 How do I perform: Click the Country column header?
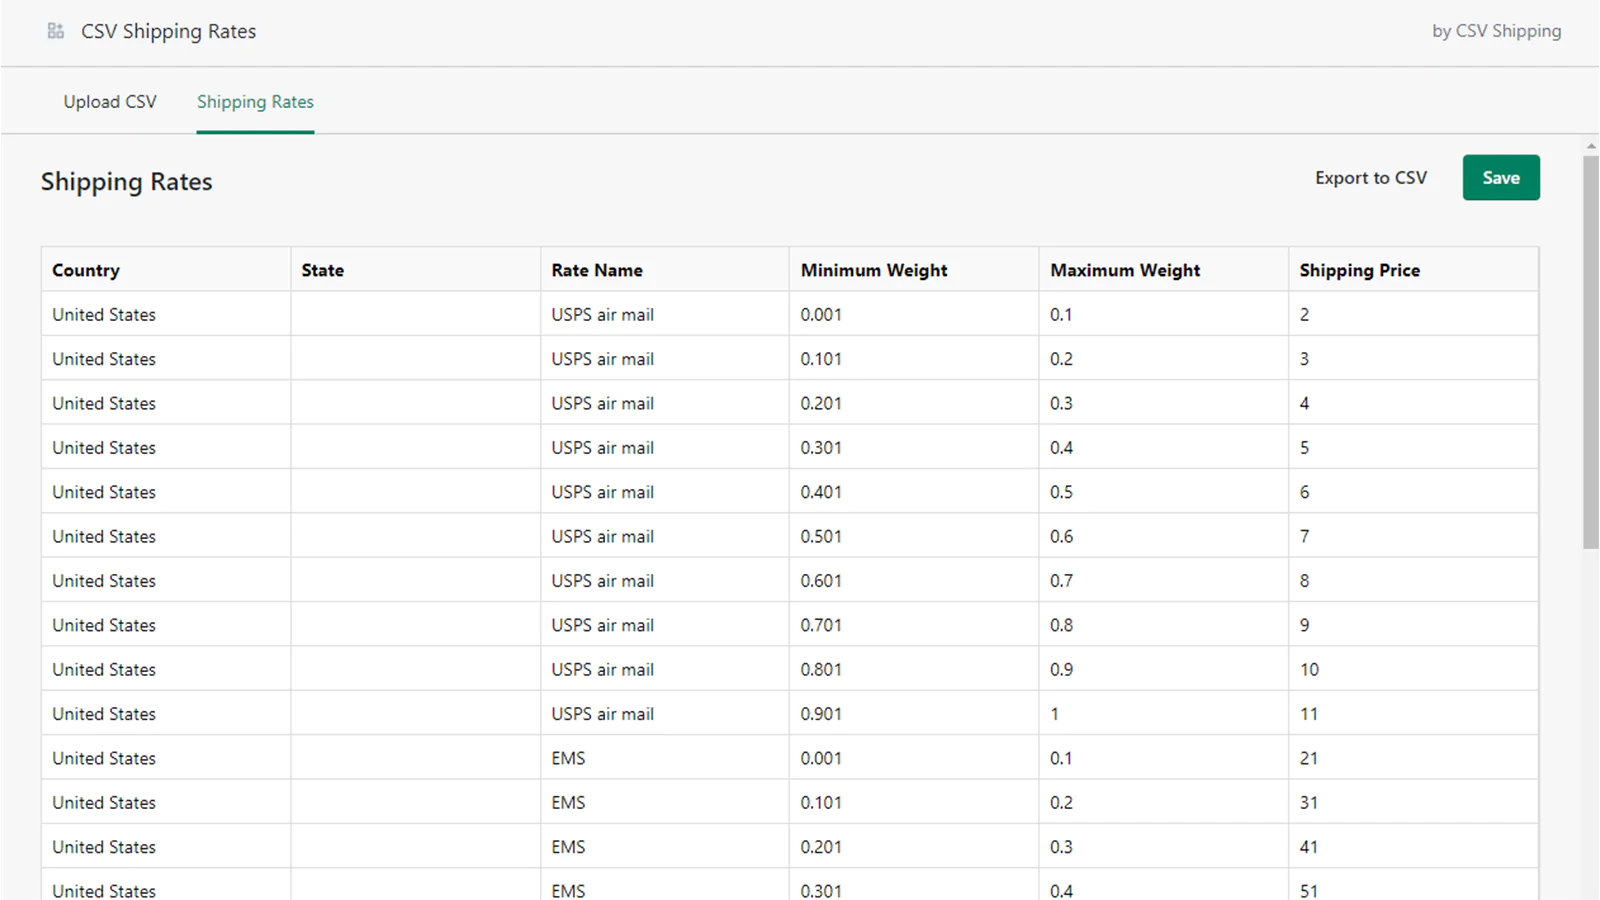pos(86,270)
